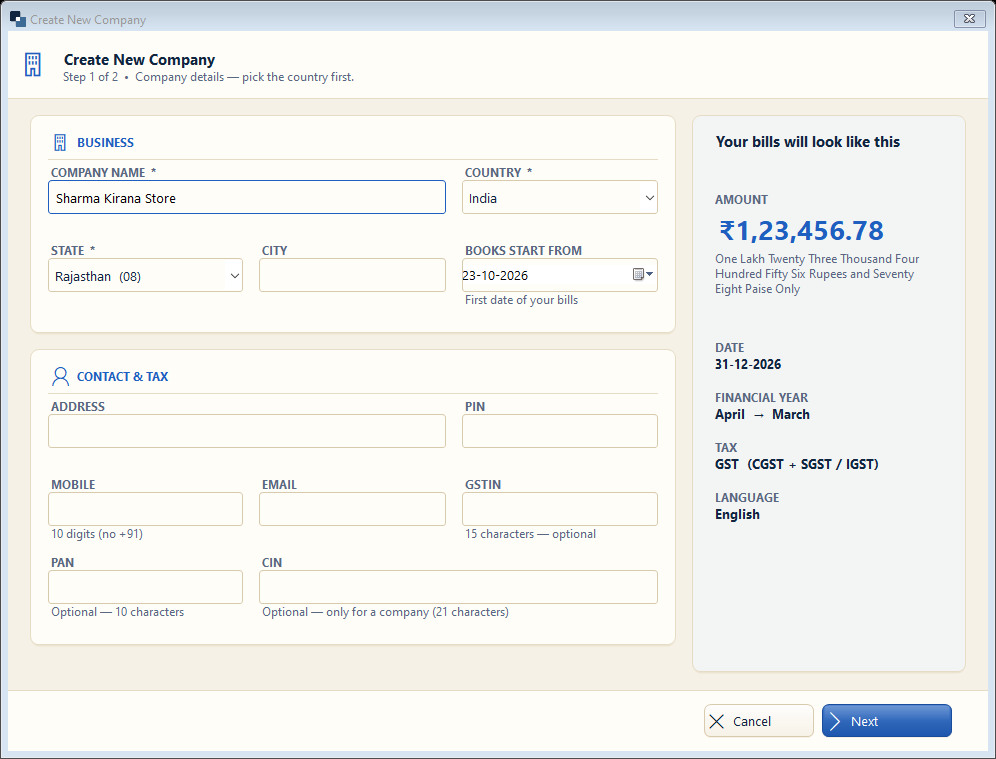Screen dimensions: 996x759
Task: Click the CONTACT & TAX section title
Action: [x=123, y=377]
